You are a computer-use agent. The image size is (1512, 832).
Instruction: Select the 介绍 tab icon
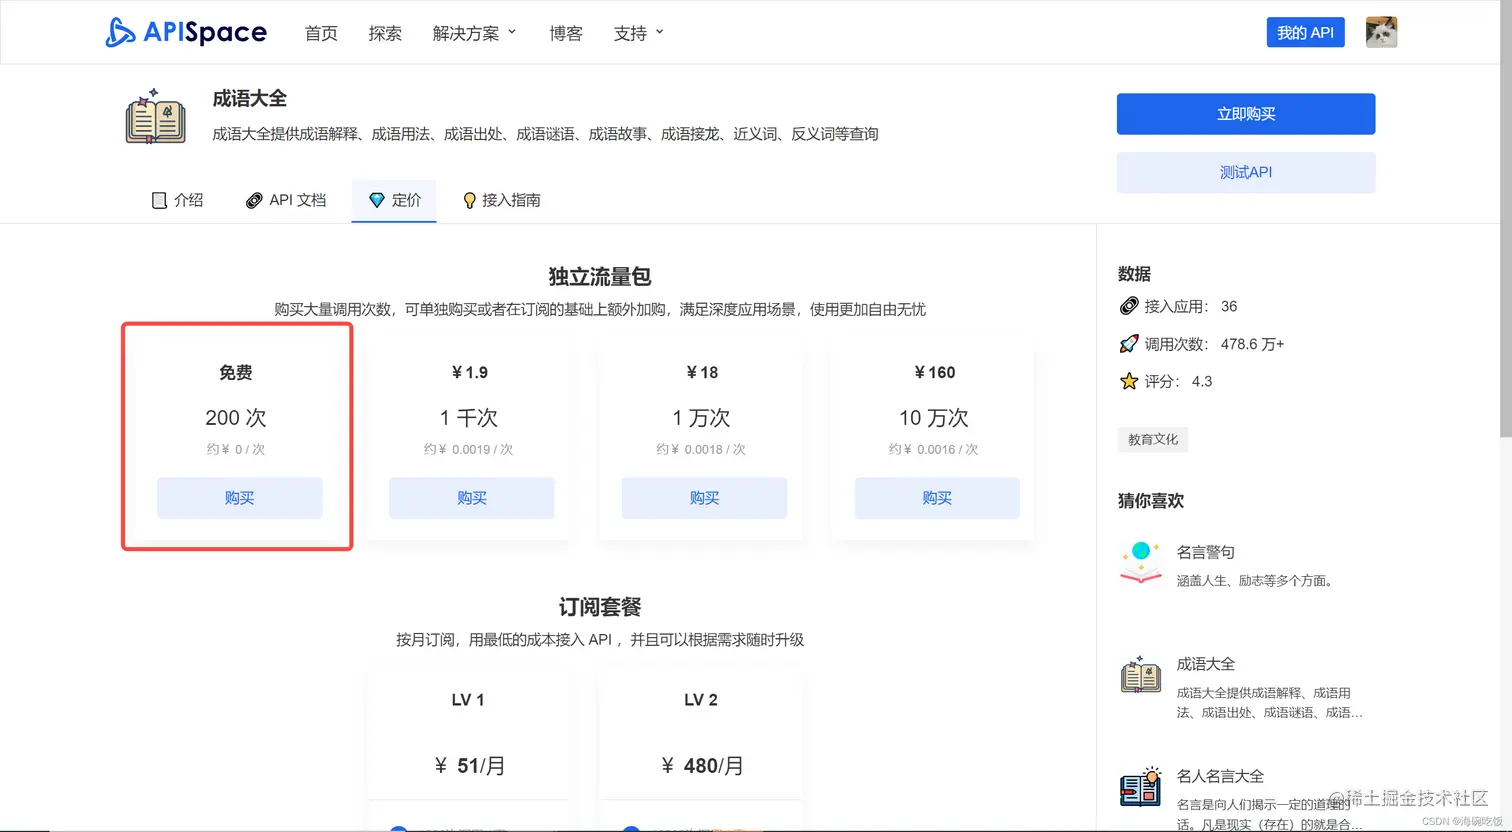160,200
